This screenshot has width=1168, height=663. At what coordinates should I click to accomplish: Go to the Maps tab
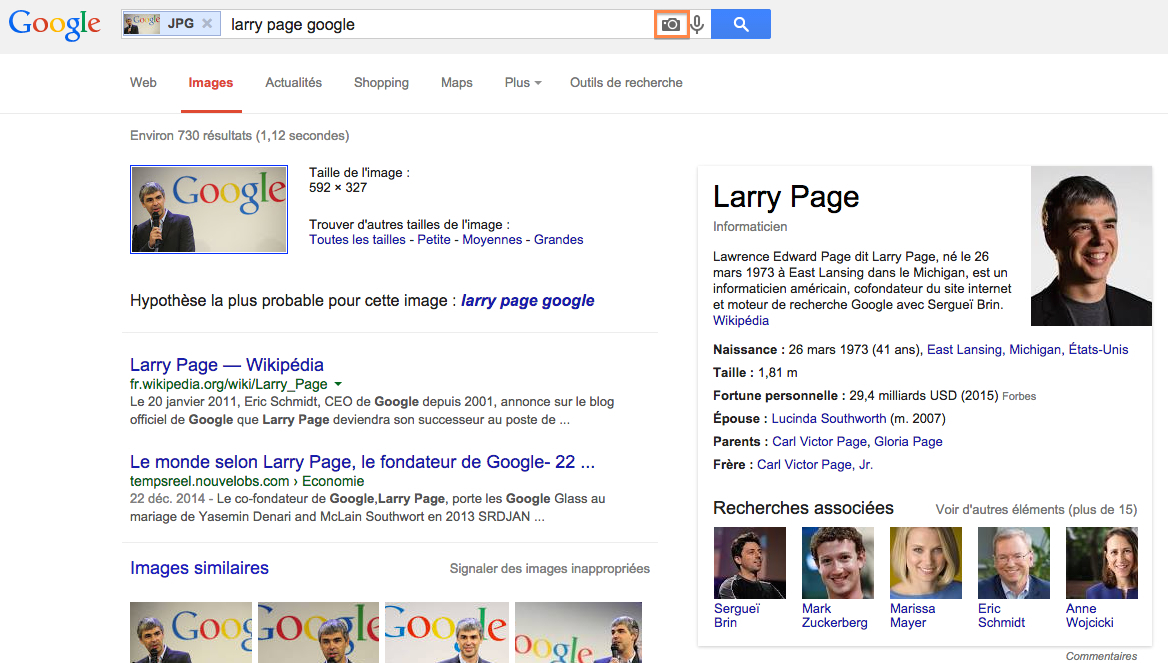coord(457,83)
